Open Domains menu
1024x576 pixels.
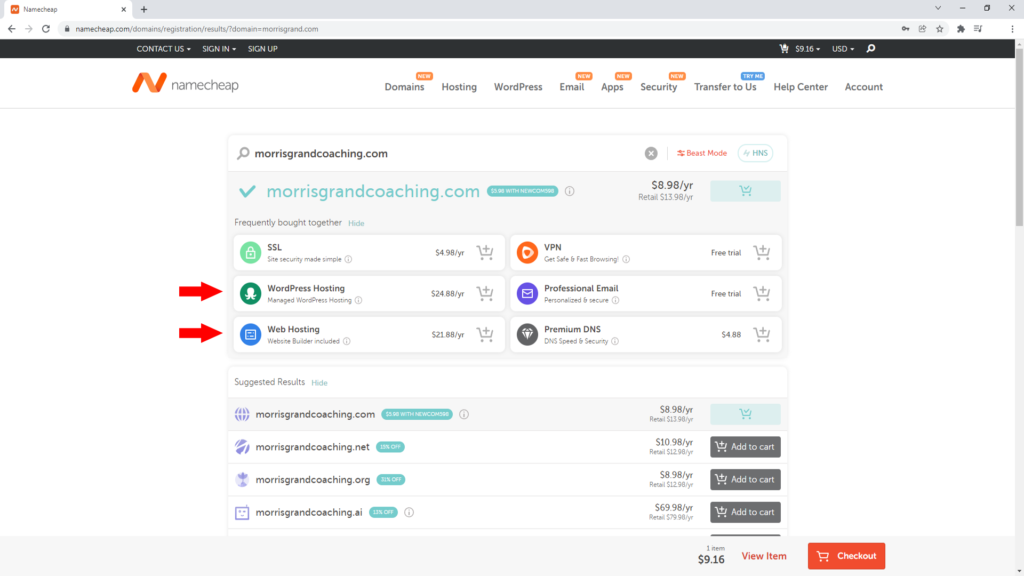(x=404, y=87)
